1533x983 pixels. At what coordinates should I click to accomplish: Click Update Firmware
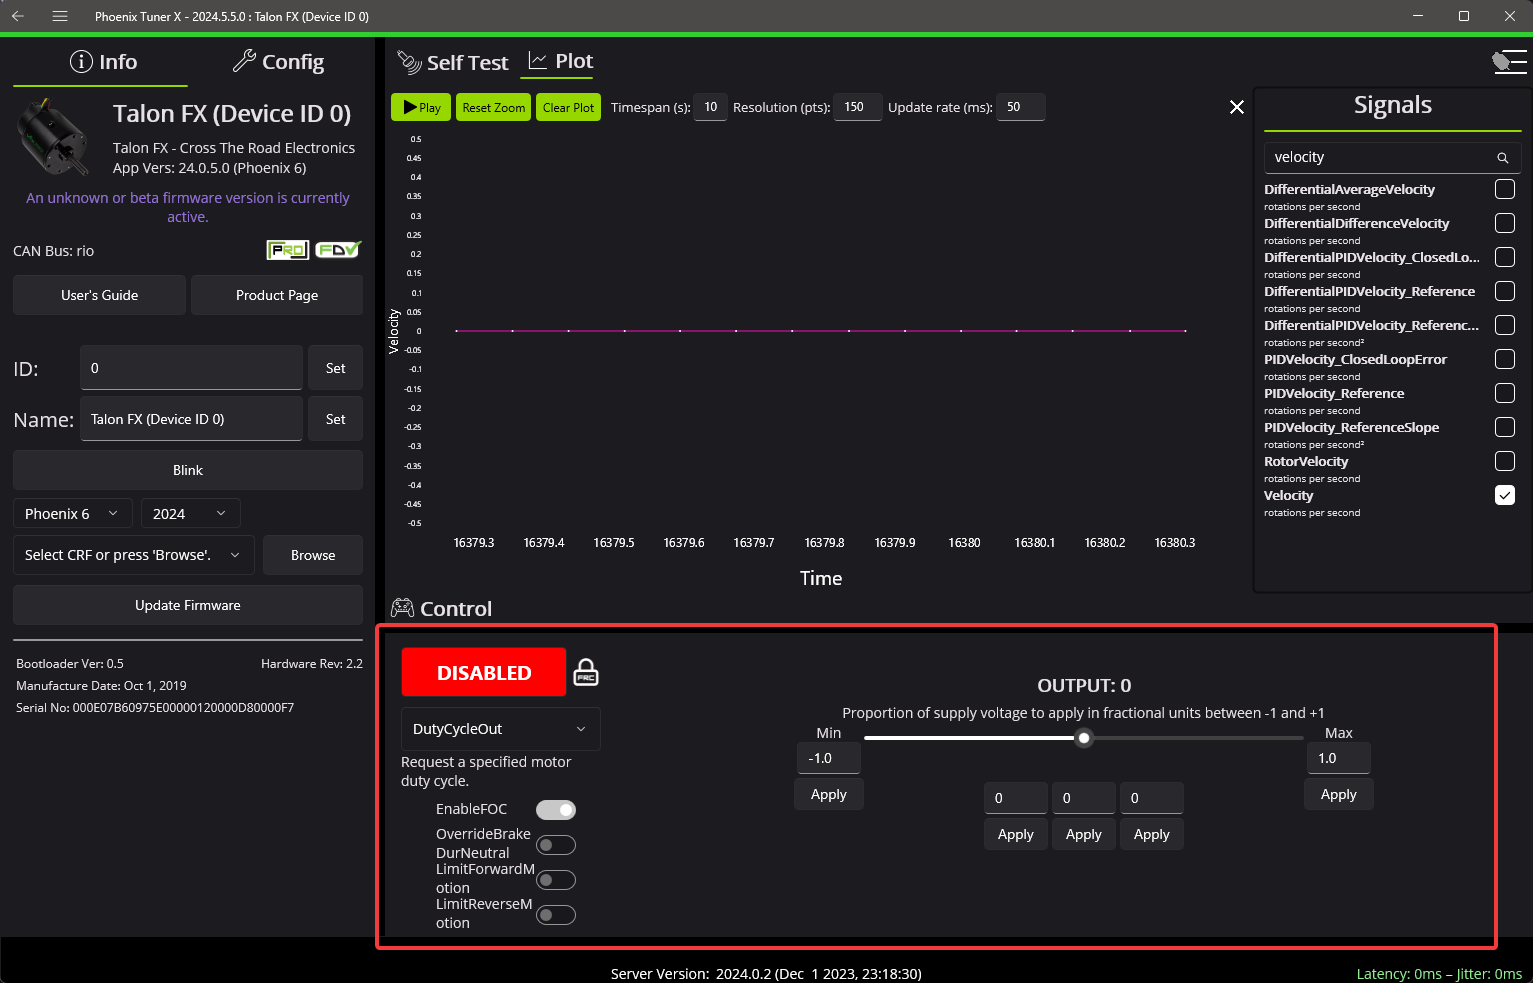coord(188,605)
